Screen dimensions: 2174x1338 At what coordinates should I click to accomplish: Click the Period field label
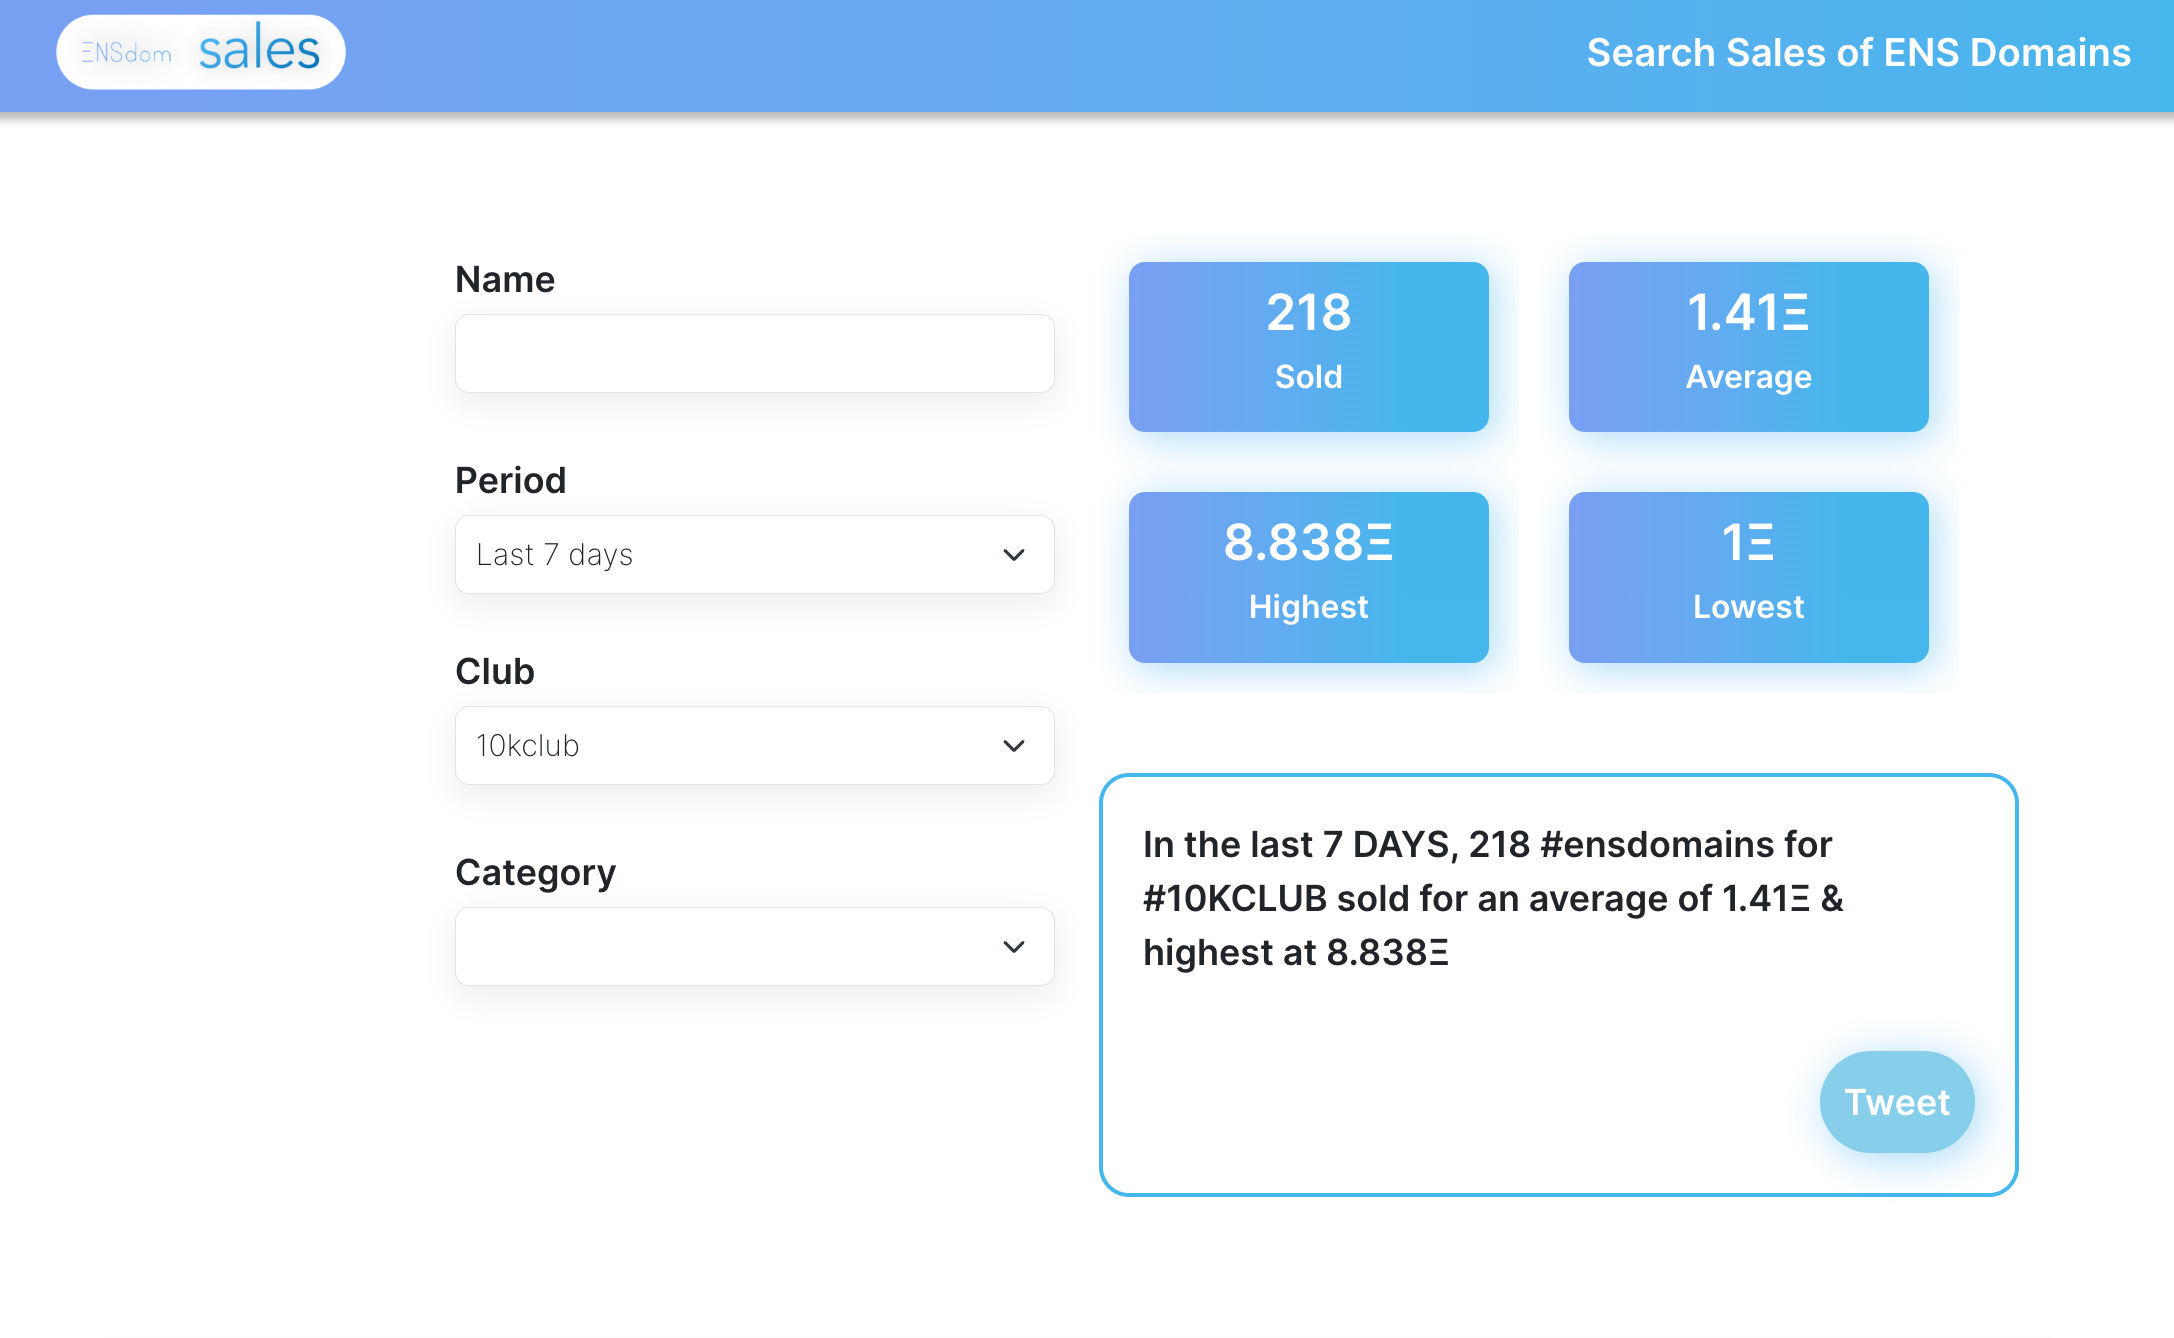pyautogui.click(x=510, y=481)
